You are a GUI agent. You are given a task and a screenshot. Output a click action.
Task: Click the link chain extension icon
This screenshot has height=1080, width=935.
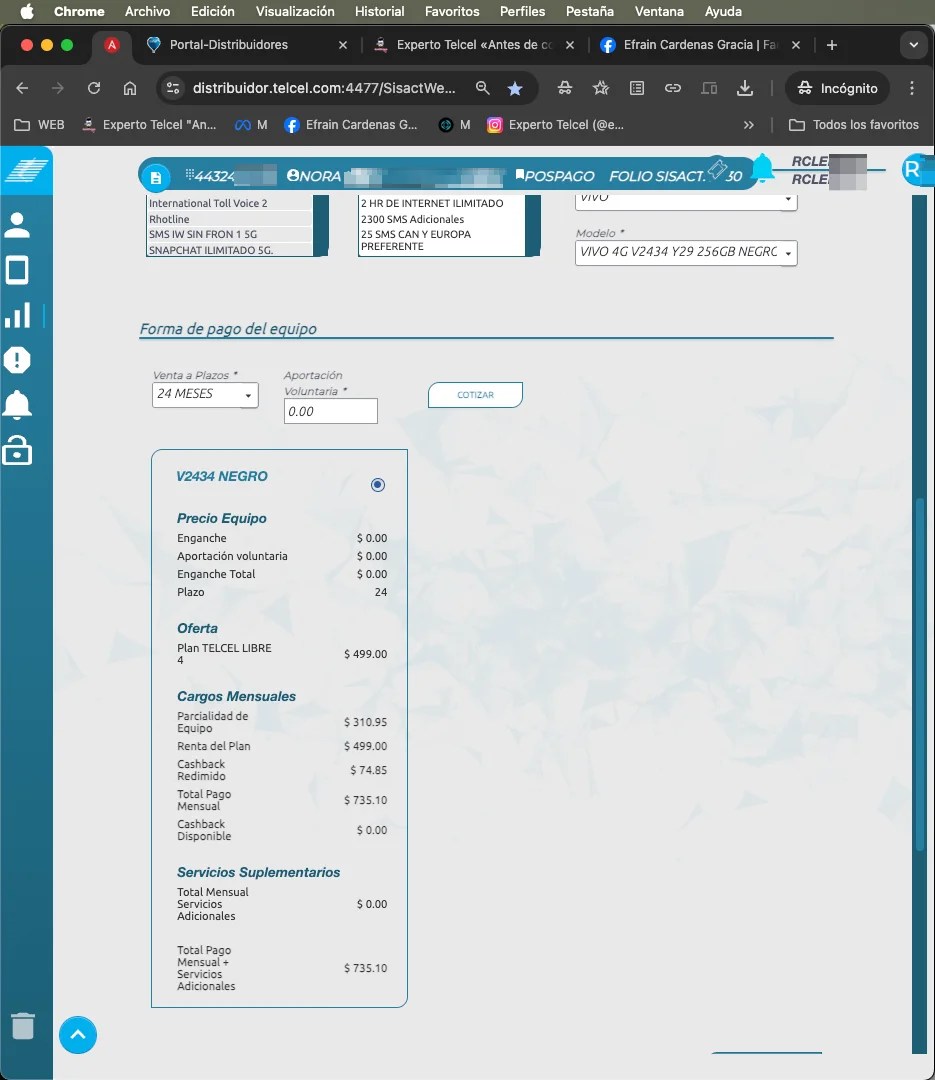(672, 88)
